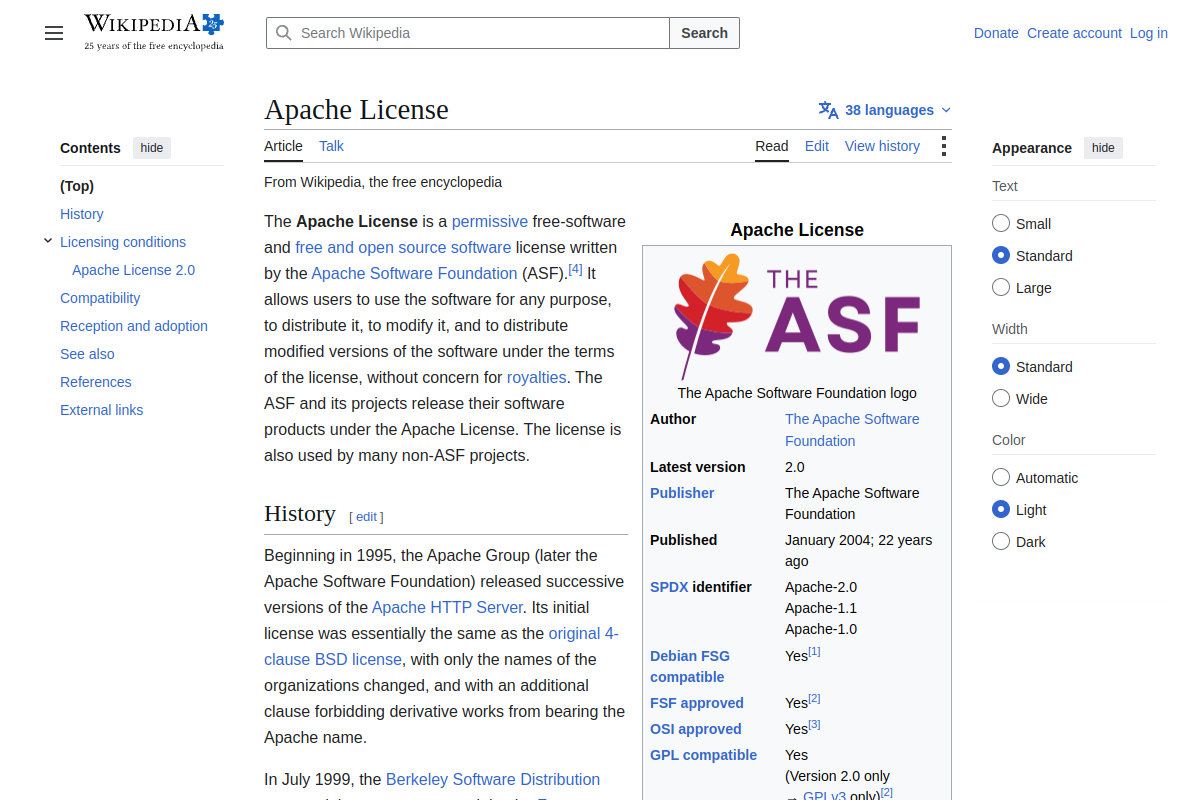Click citation [3] beside OSI approved Yes
This screenshot has width=1200, height=800.
(814, 725)
